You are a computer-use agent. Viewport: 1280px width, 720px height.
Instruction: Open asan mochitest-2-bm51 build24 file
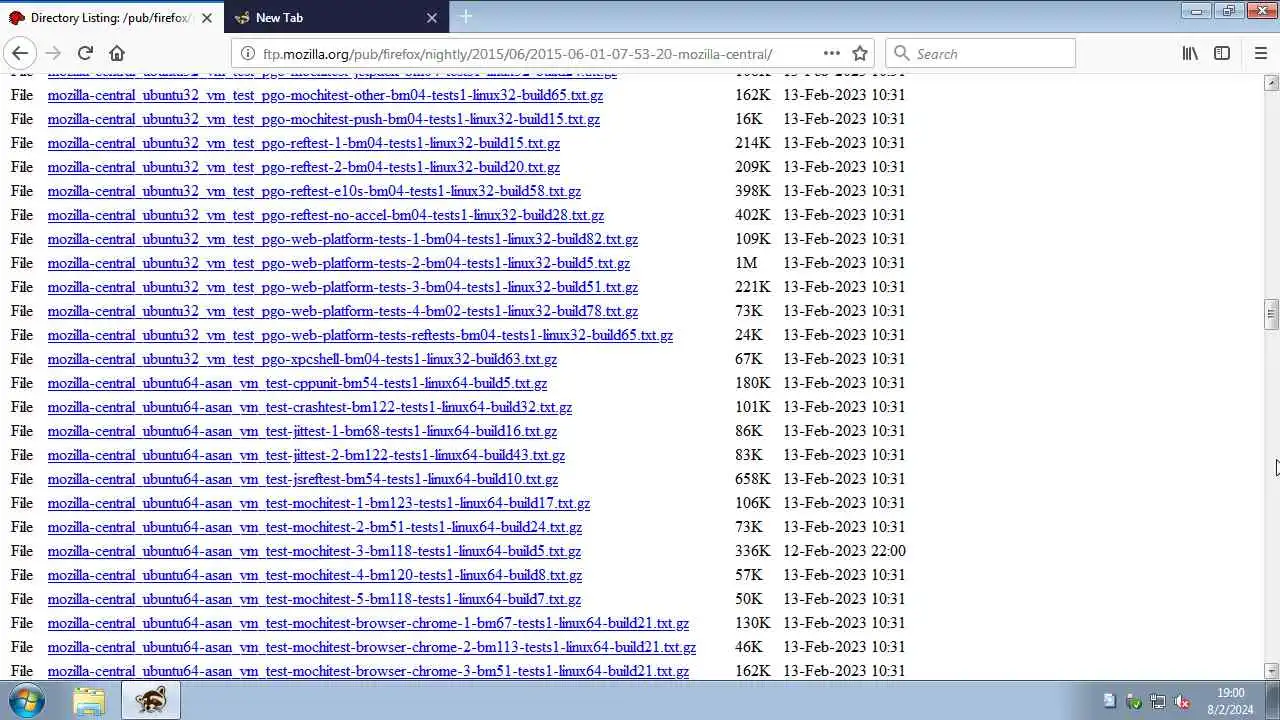314,527
